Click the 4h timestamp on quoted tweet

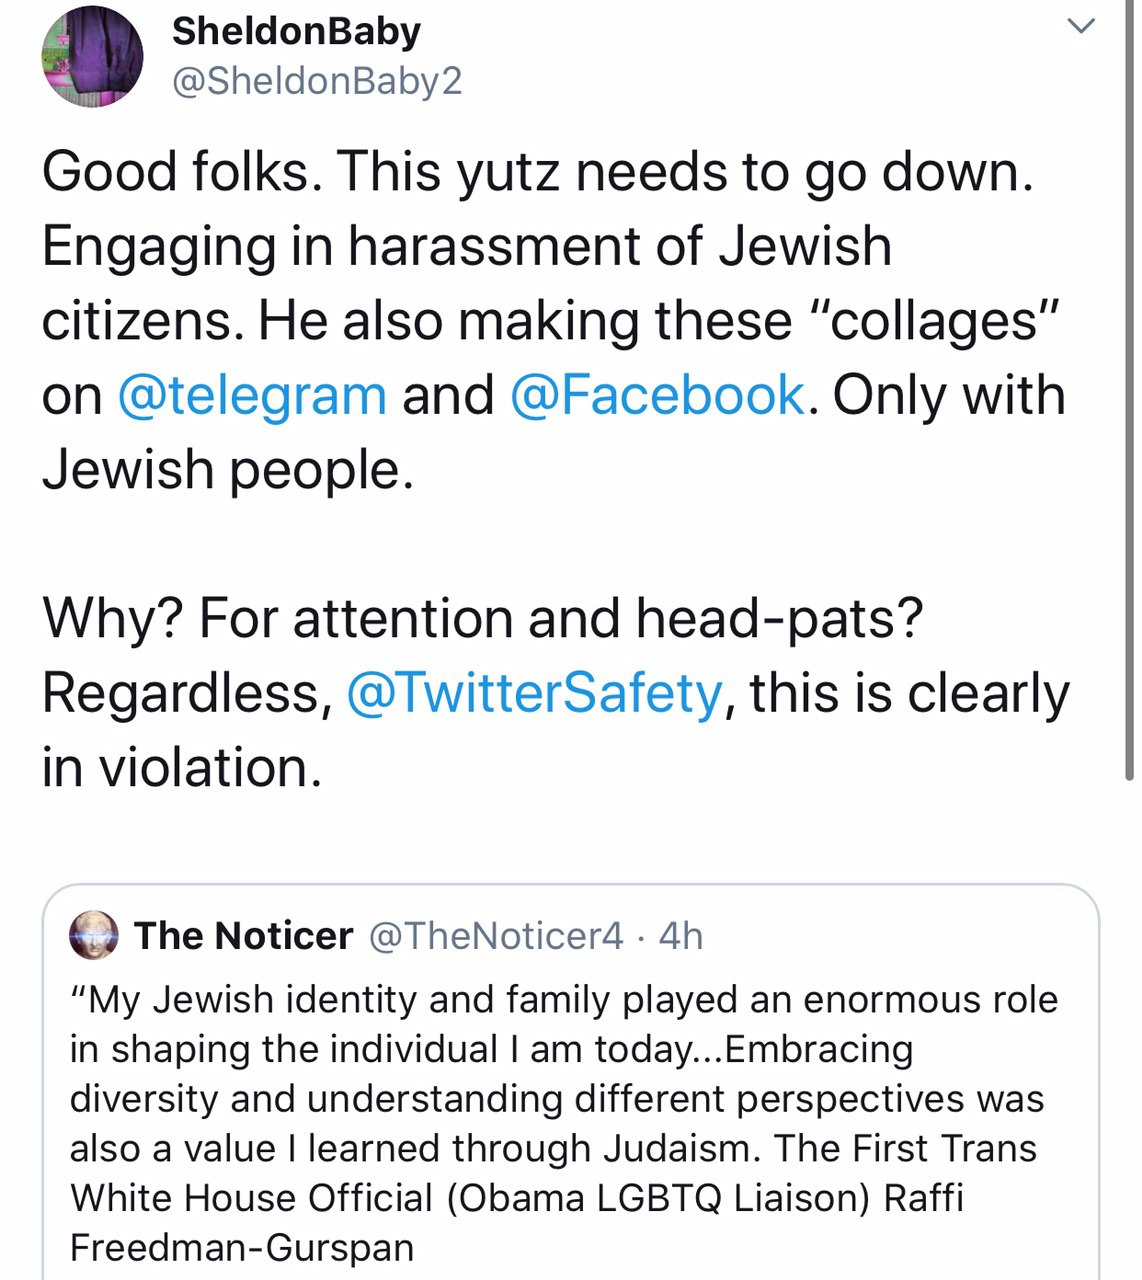coord(681,936)
